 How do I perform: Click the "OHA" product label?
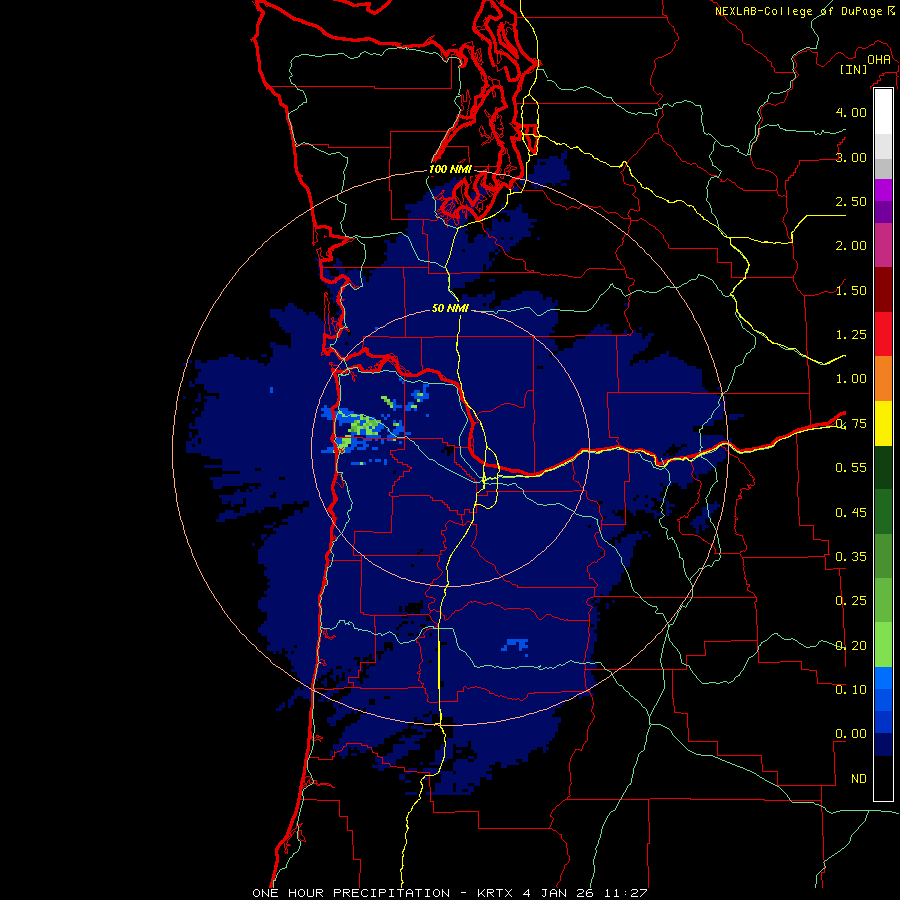(x=879, y=59)
